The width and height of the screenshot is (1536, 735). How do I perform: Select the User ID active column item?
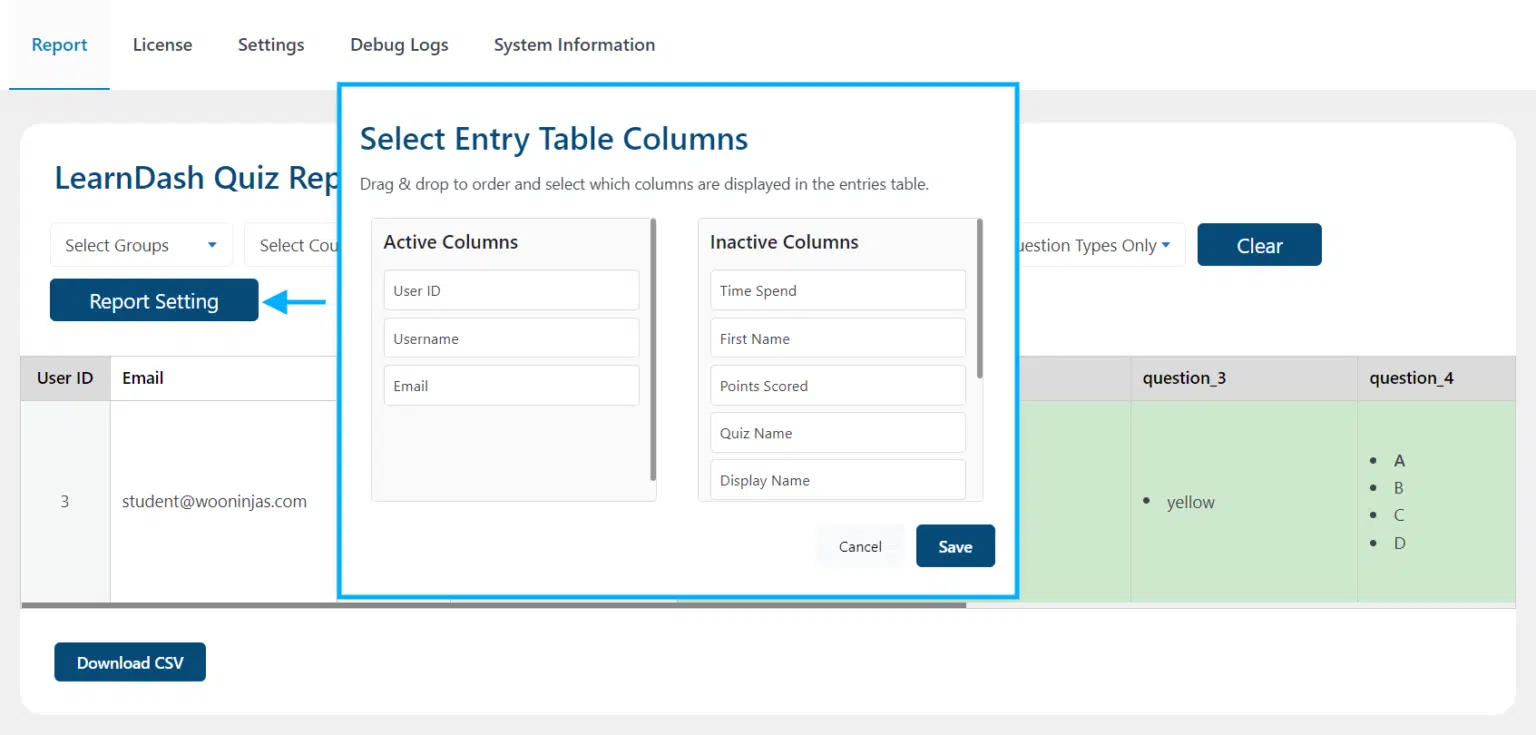tap(511, 290)
